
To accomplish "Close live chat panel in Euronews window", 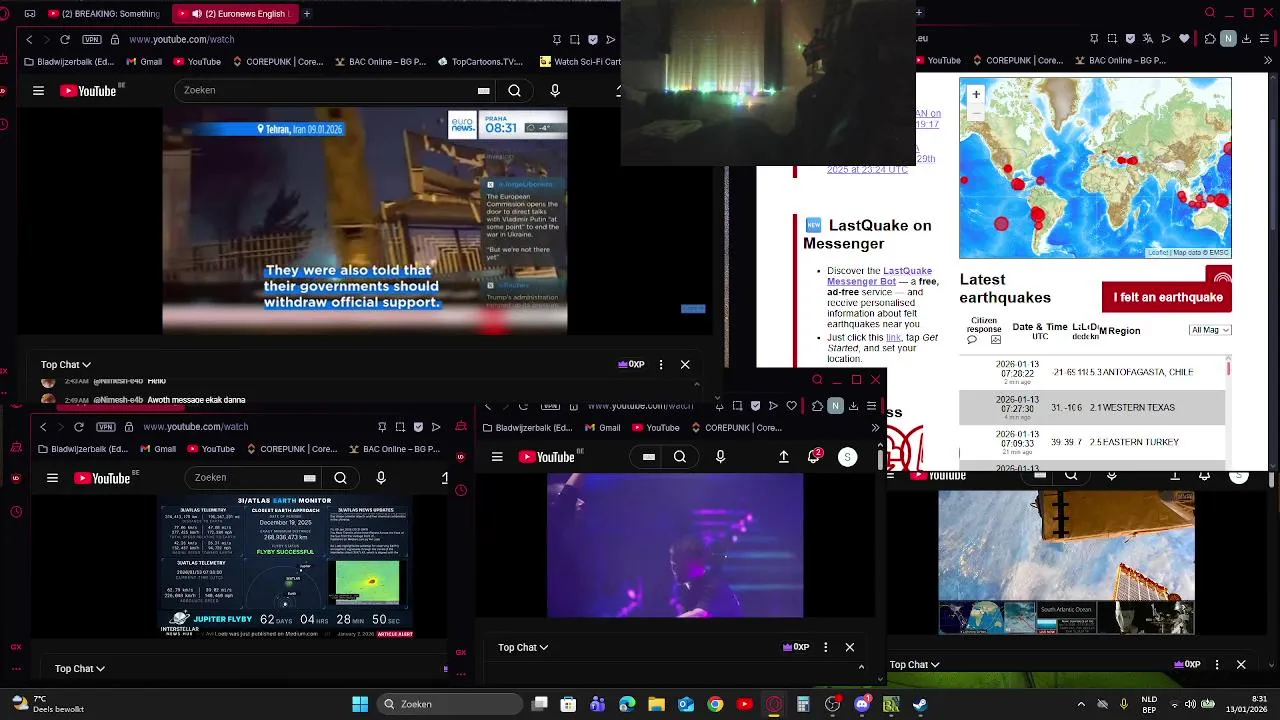I will (x=685, y=365).
